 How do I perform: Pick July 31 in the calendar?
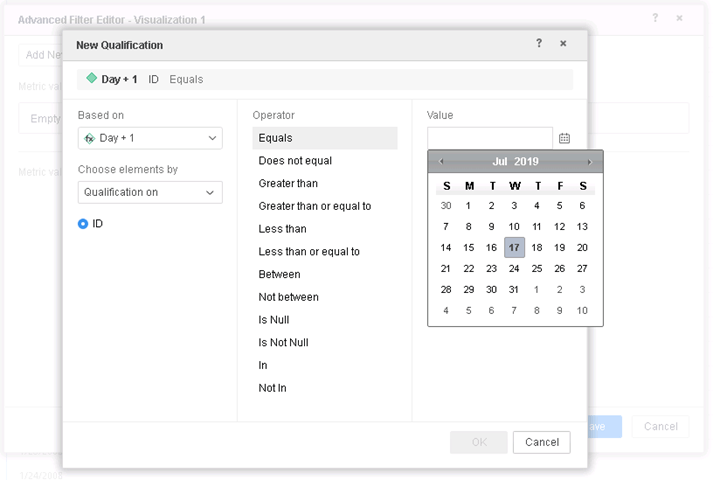point(514,289)
